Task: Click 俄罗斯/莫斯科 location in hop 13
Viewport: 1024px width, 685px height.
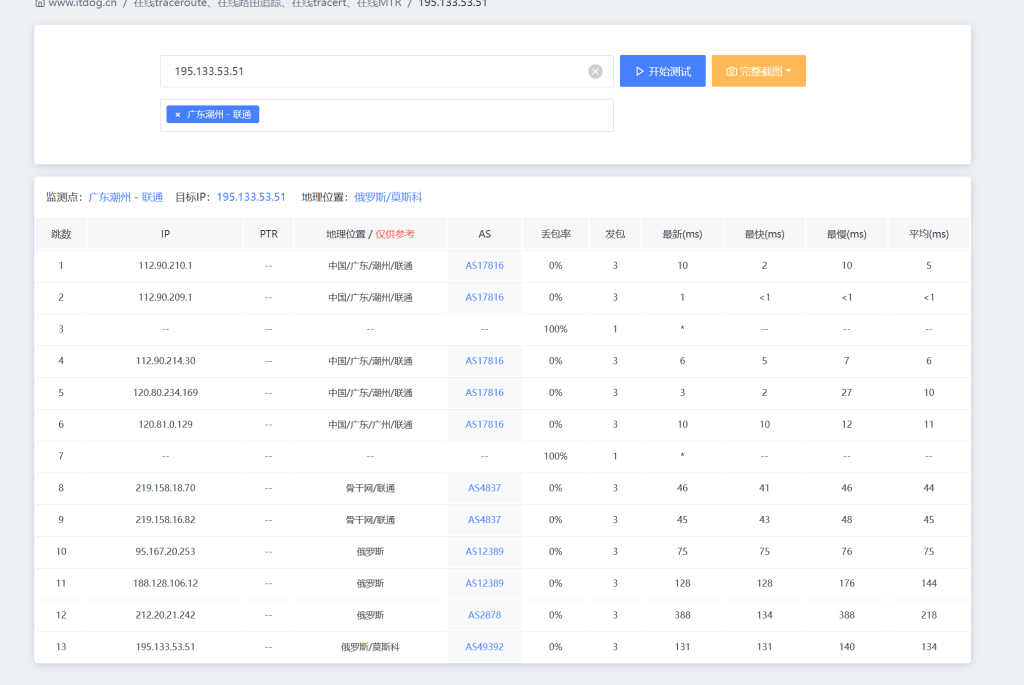Action: [x=370, y=647]
